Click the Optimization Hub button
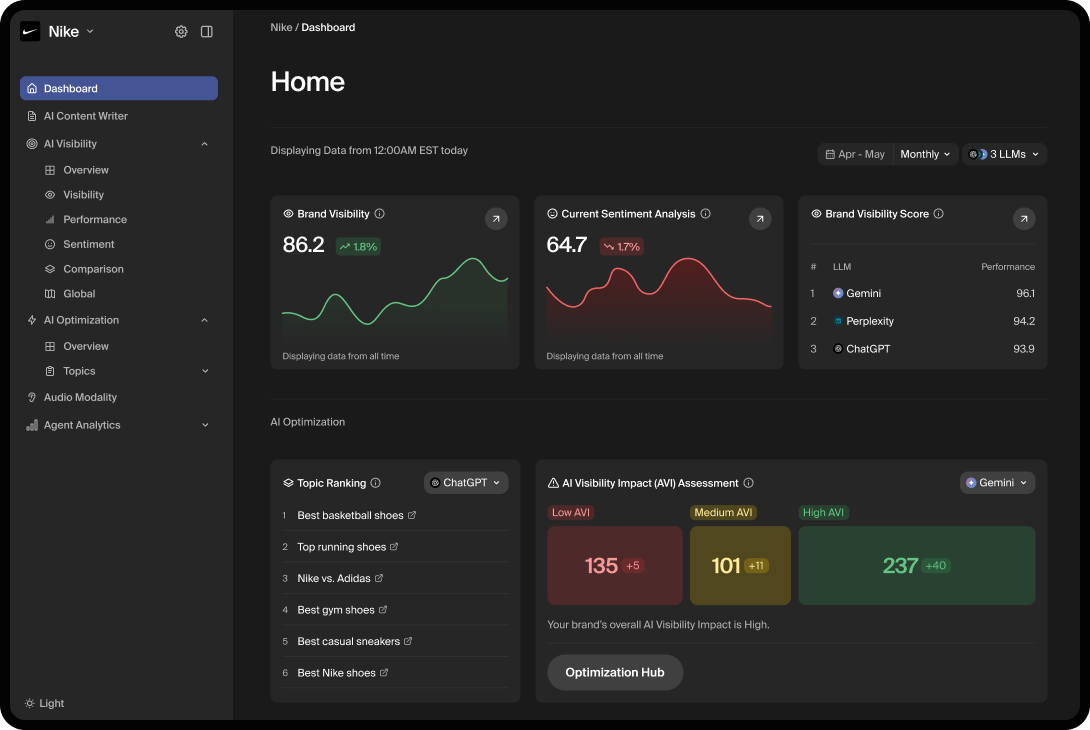The image size is (1090, 730). pos(614,672)
